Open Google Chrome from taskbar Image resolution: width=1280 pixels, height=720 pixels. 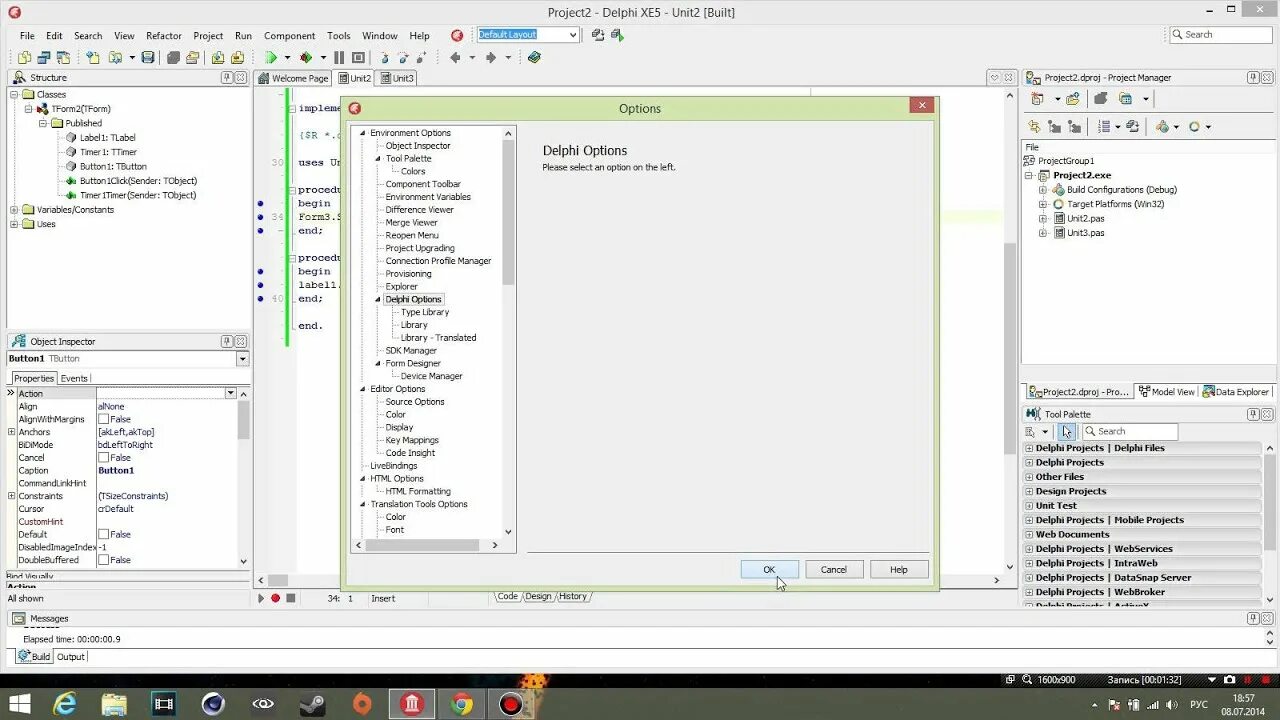461,704
